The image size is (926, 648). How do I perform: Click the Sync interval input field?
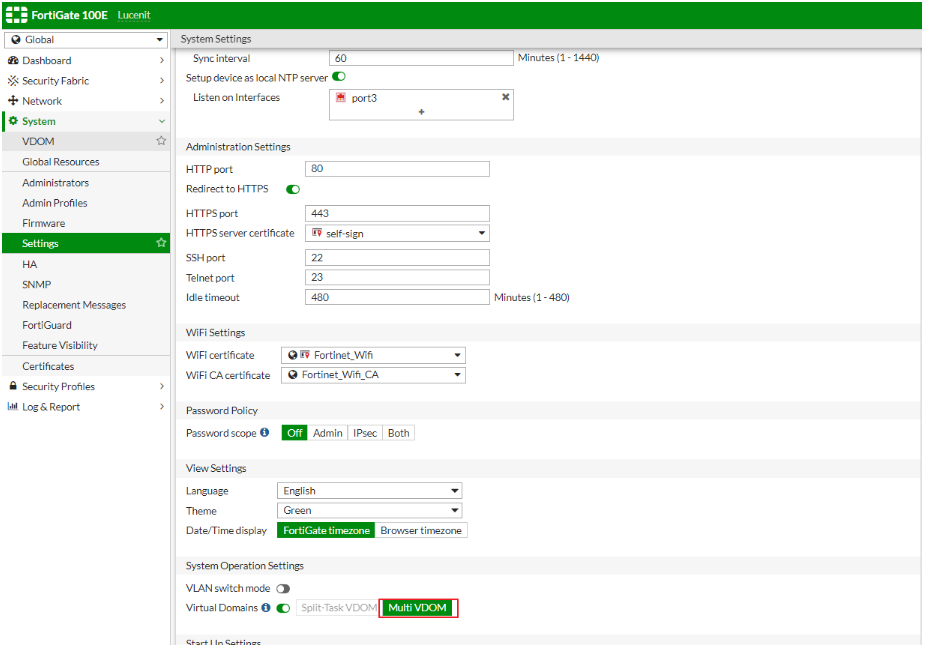point(421,58)
